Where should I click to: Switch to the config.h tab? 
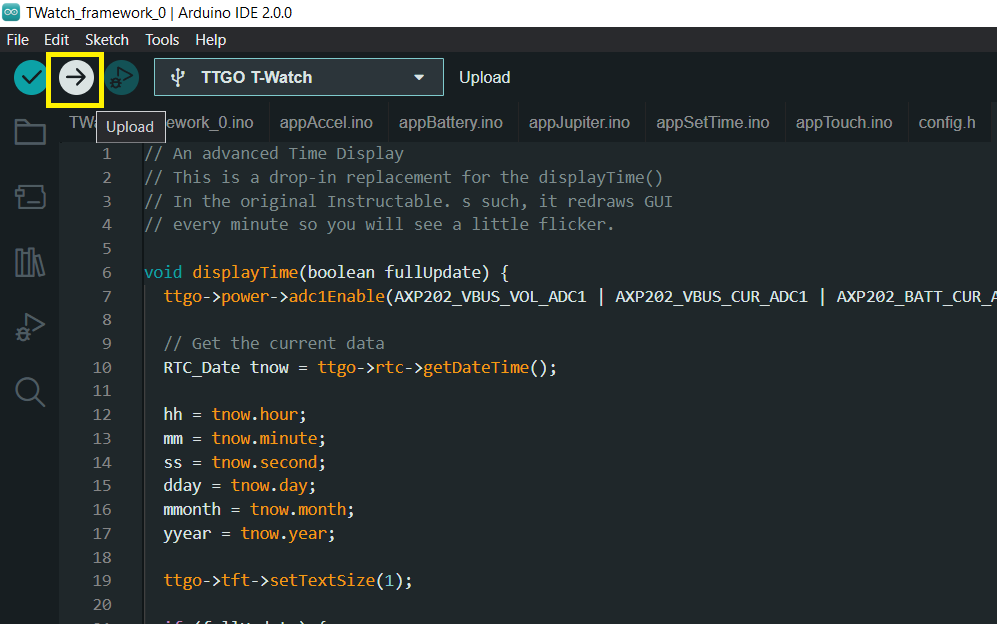(947, 123)
